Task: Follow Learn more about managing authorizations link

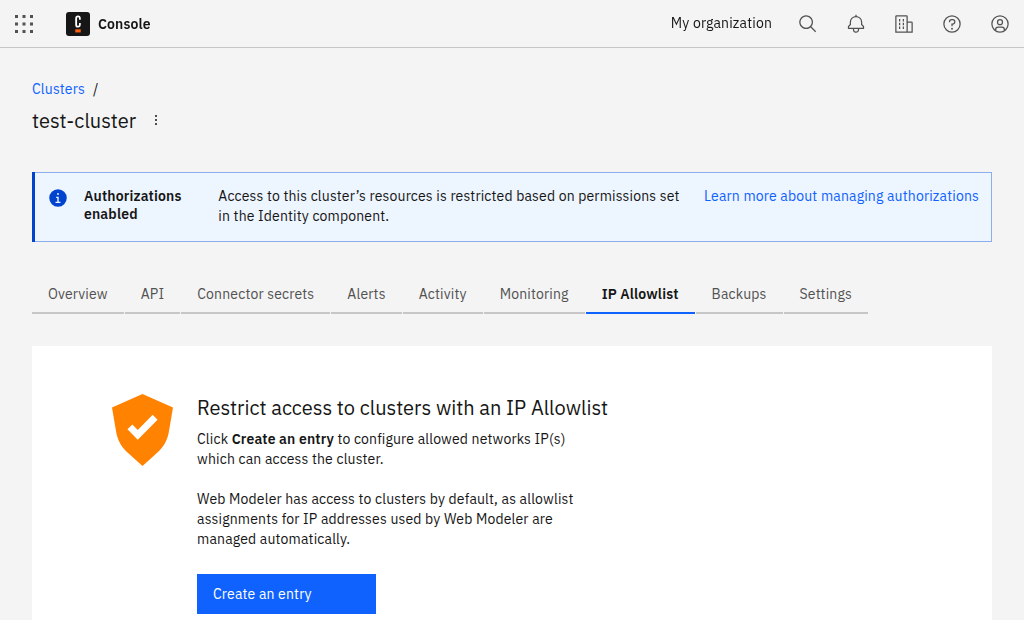Action: [x=841, y=196]
